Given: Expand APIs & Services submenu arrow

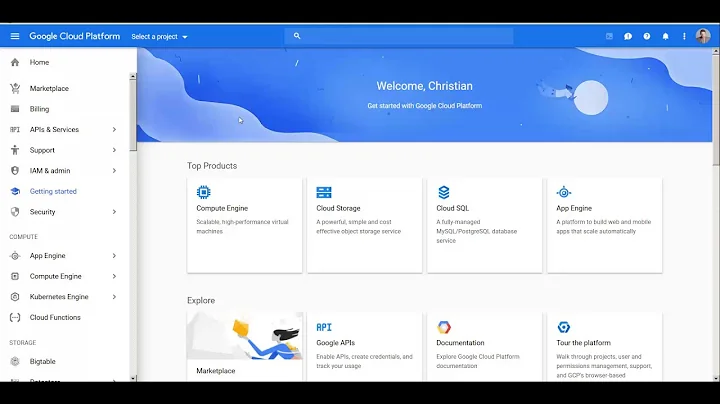Looking at the screenshot, I should [114, 129].
